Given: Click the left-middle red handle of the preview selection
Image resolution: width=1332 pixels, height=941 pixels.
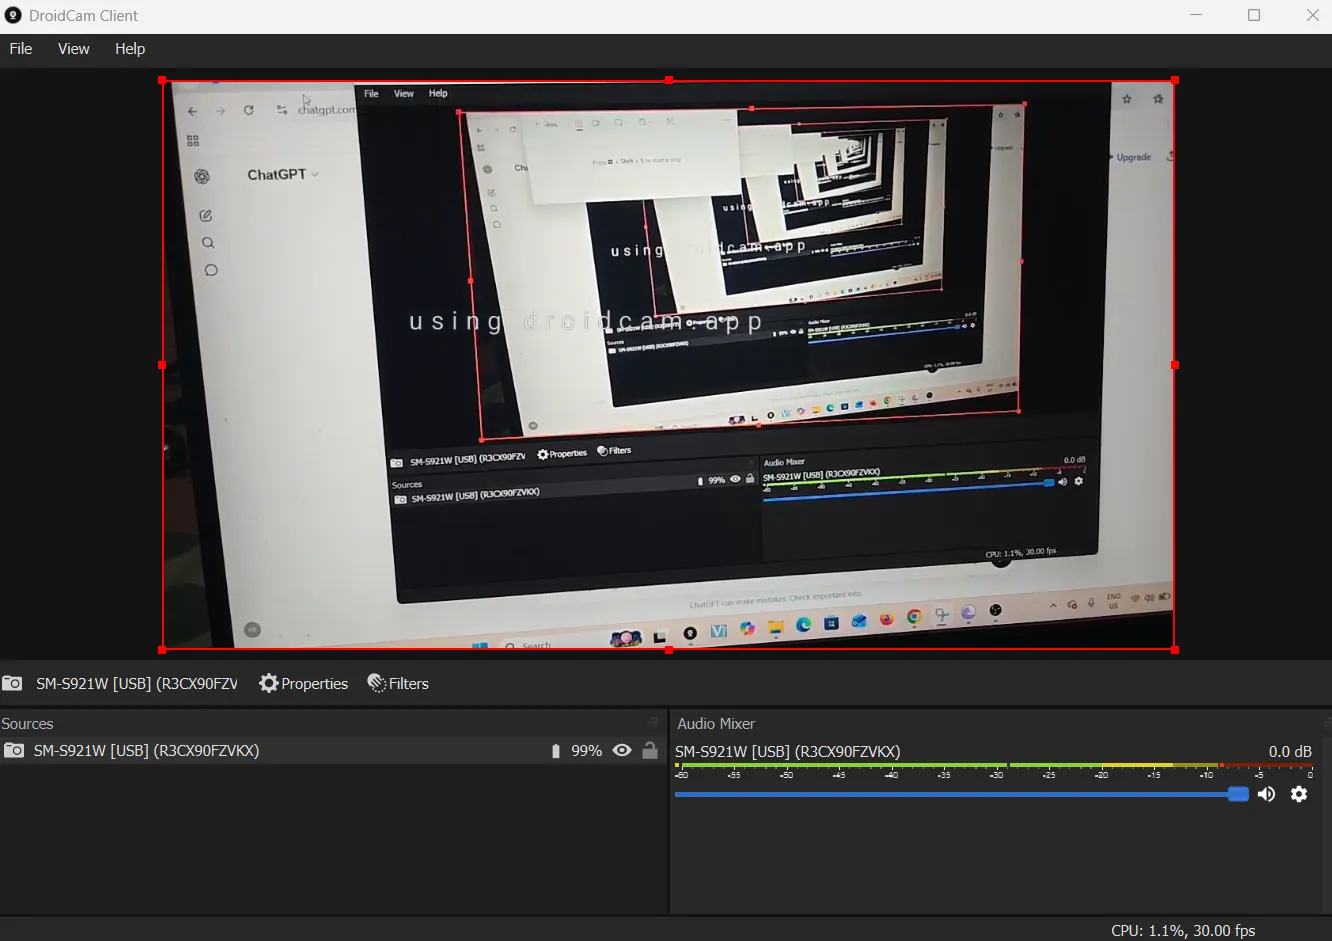Looking at the screenshot, I should [x=162, y=365].
